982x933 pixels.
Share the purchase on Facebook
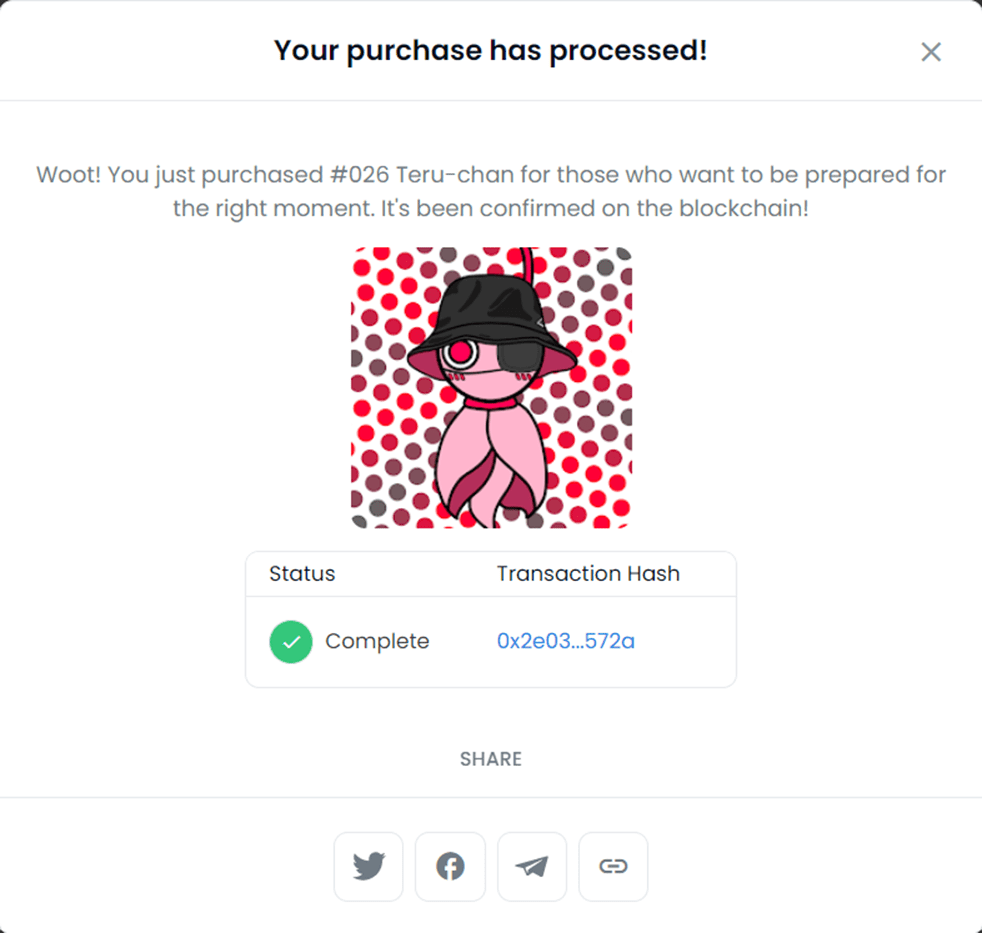(x=450, y=867)
